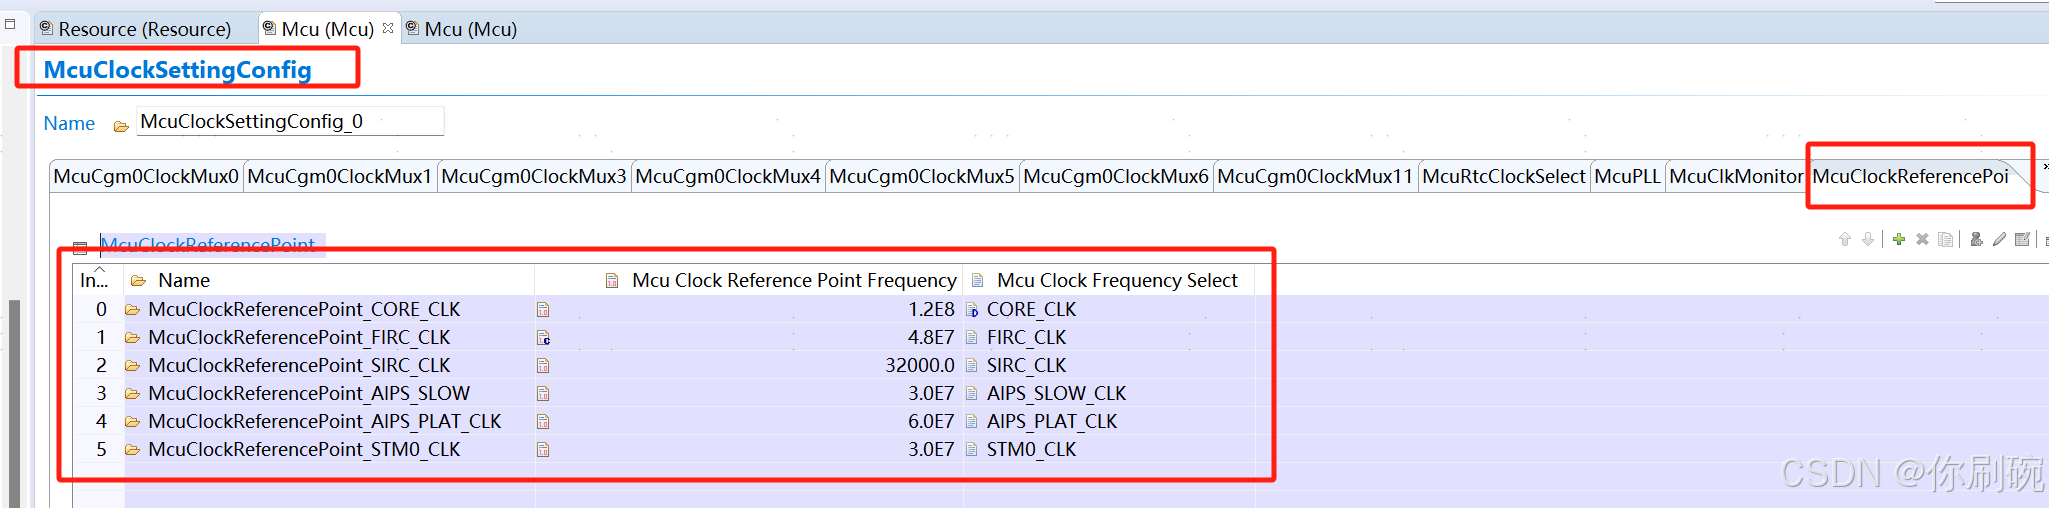Viewport: 2049px width, 508px height.
Task: Duplicate element using the copy pages icon
Action: click(1945, 240)
